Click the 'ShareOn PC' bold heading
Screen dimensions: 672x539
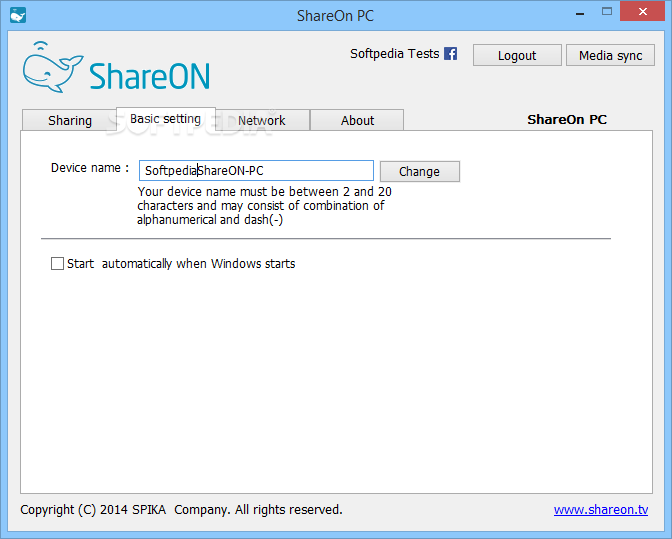pos(567,119)
